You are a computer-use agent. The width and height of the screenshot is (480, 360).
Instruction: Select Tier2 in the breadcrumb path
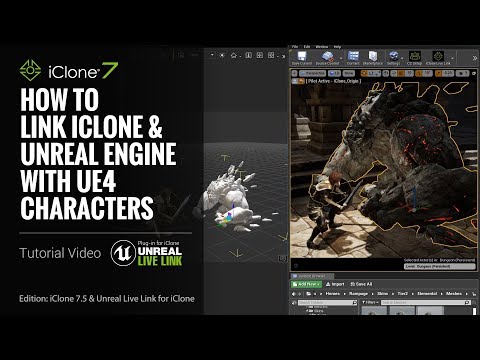pyautogui.click(x=403, y=294)
